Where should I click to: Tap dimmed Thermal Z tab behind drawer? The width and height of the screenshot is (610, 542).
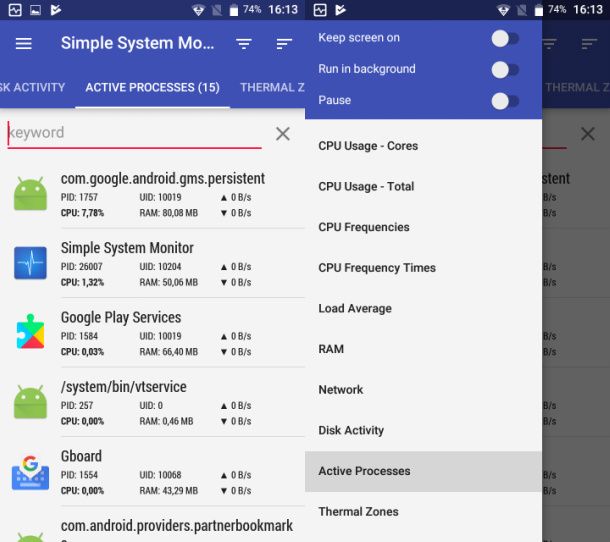577,87
